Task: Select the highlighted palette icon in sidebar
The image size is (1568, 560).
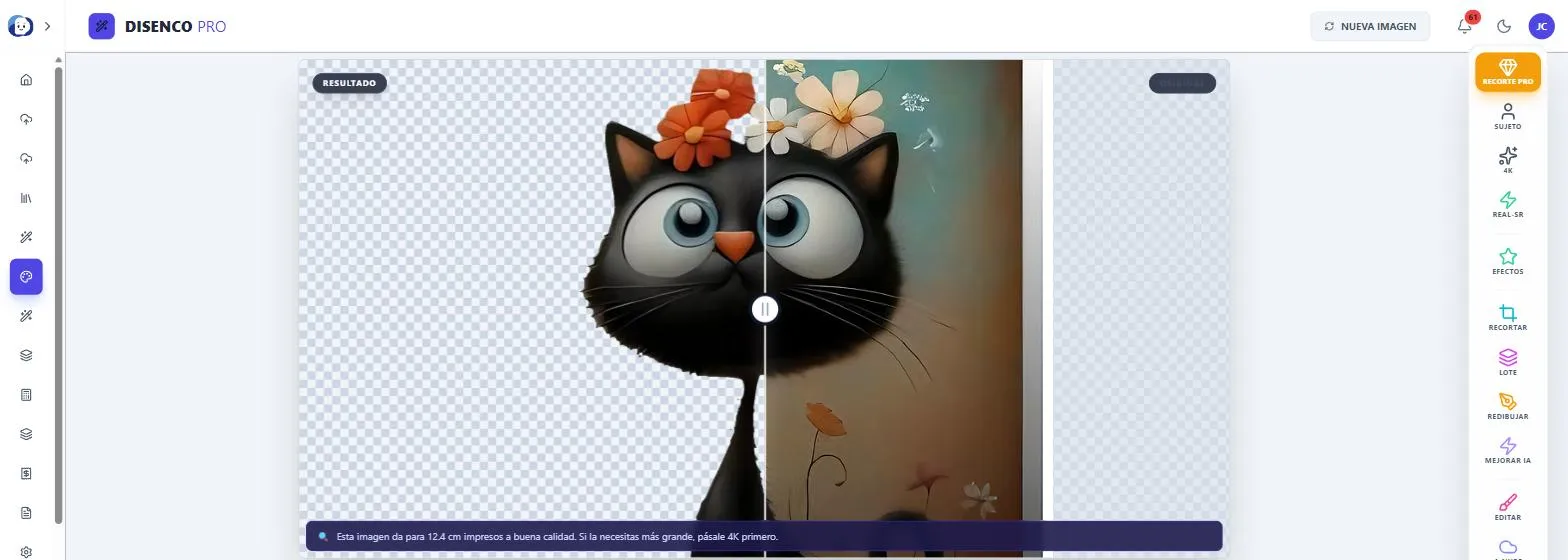Action: click(26, 277)
